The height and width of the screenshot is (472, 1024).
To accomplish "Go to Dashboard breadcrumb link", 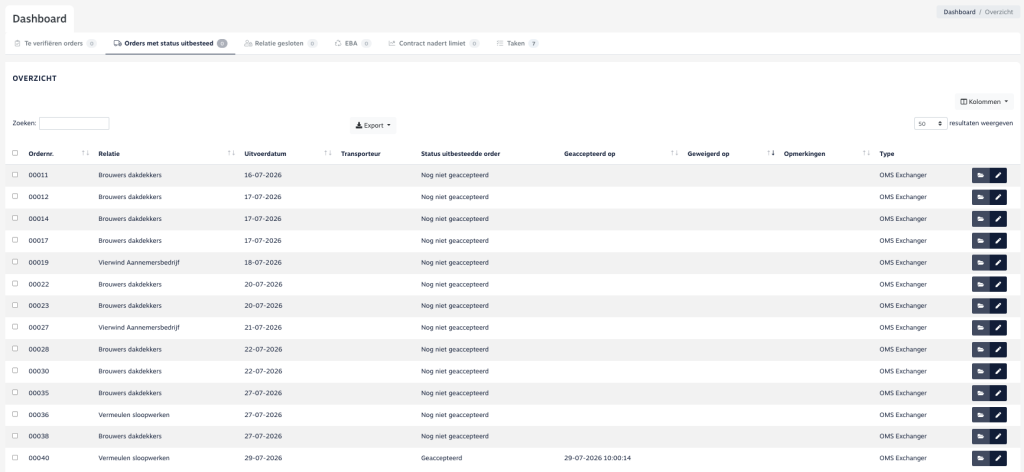I will pyautogui.click(x=959, y=12).
